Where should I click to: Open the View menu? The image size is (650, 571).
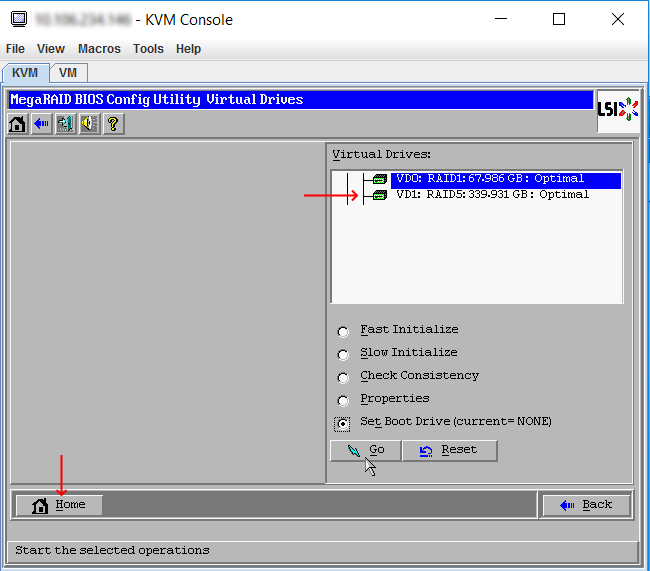pos(51,49)
